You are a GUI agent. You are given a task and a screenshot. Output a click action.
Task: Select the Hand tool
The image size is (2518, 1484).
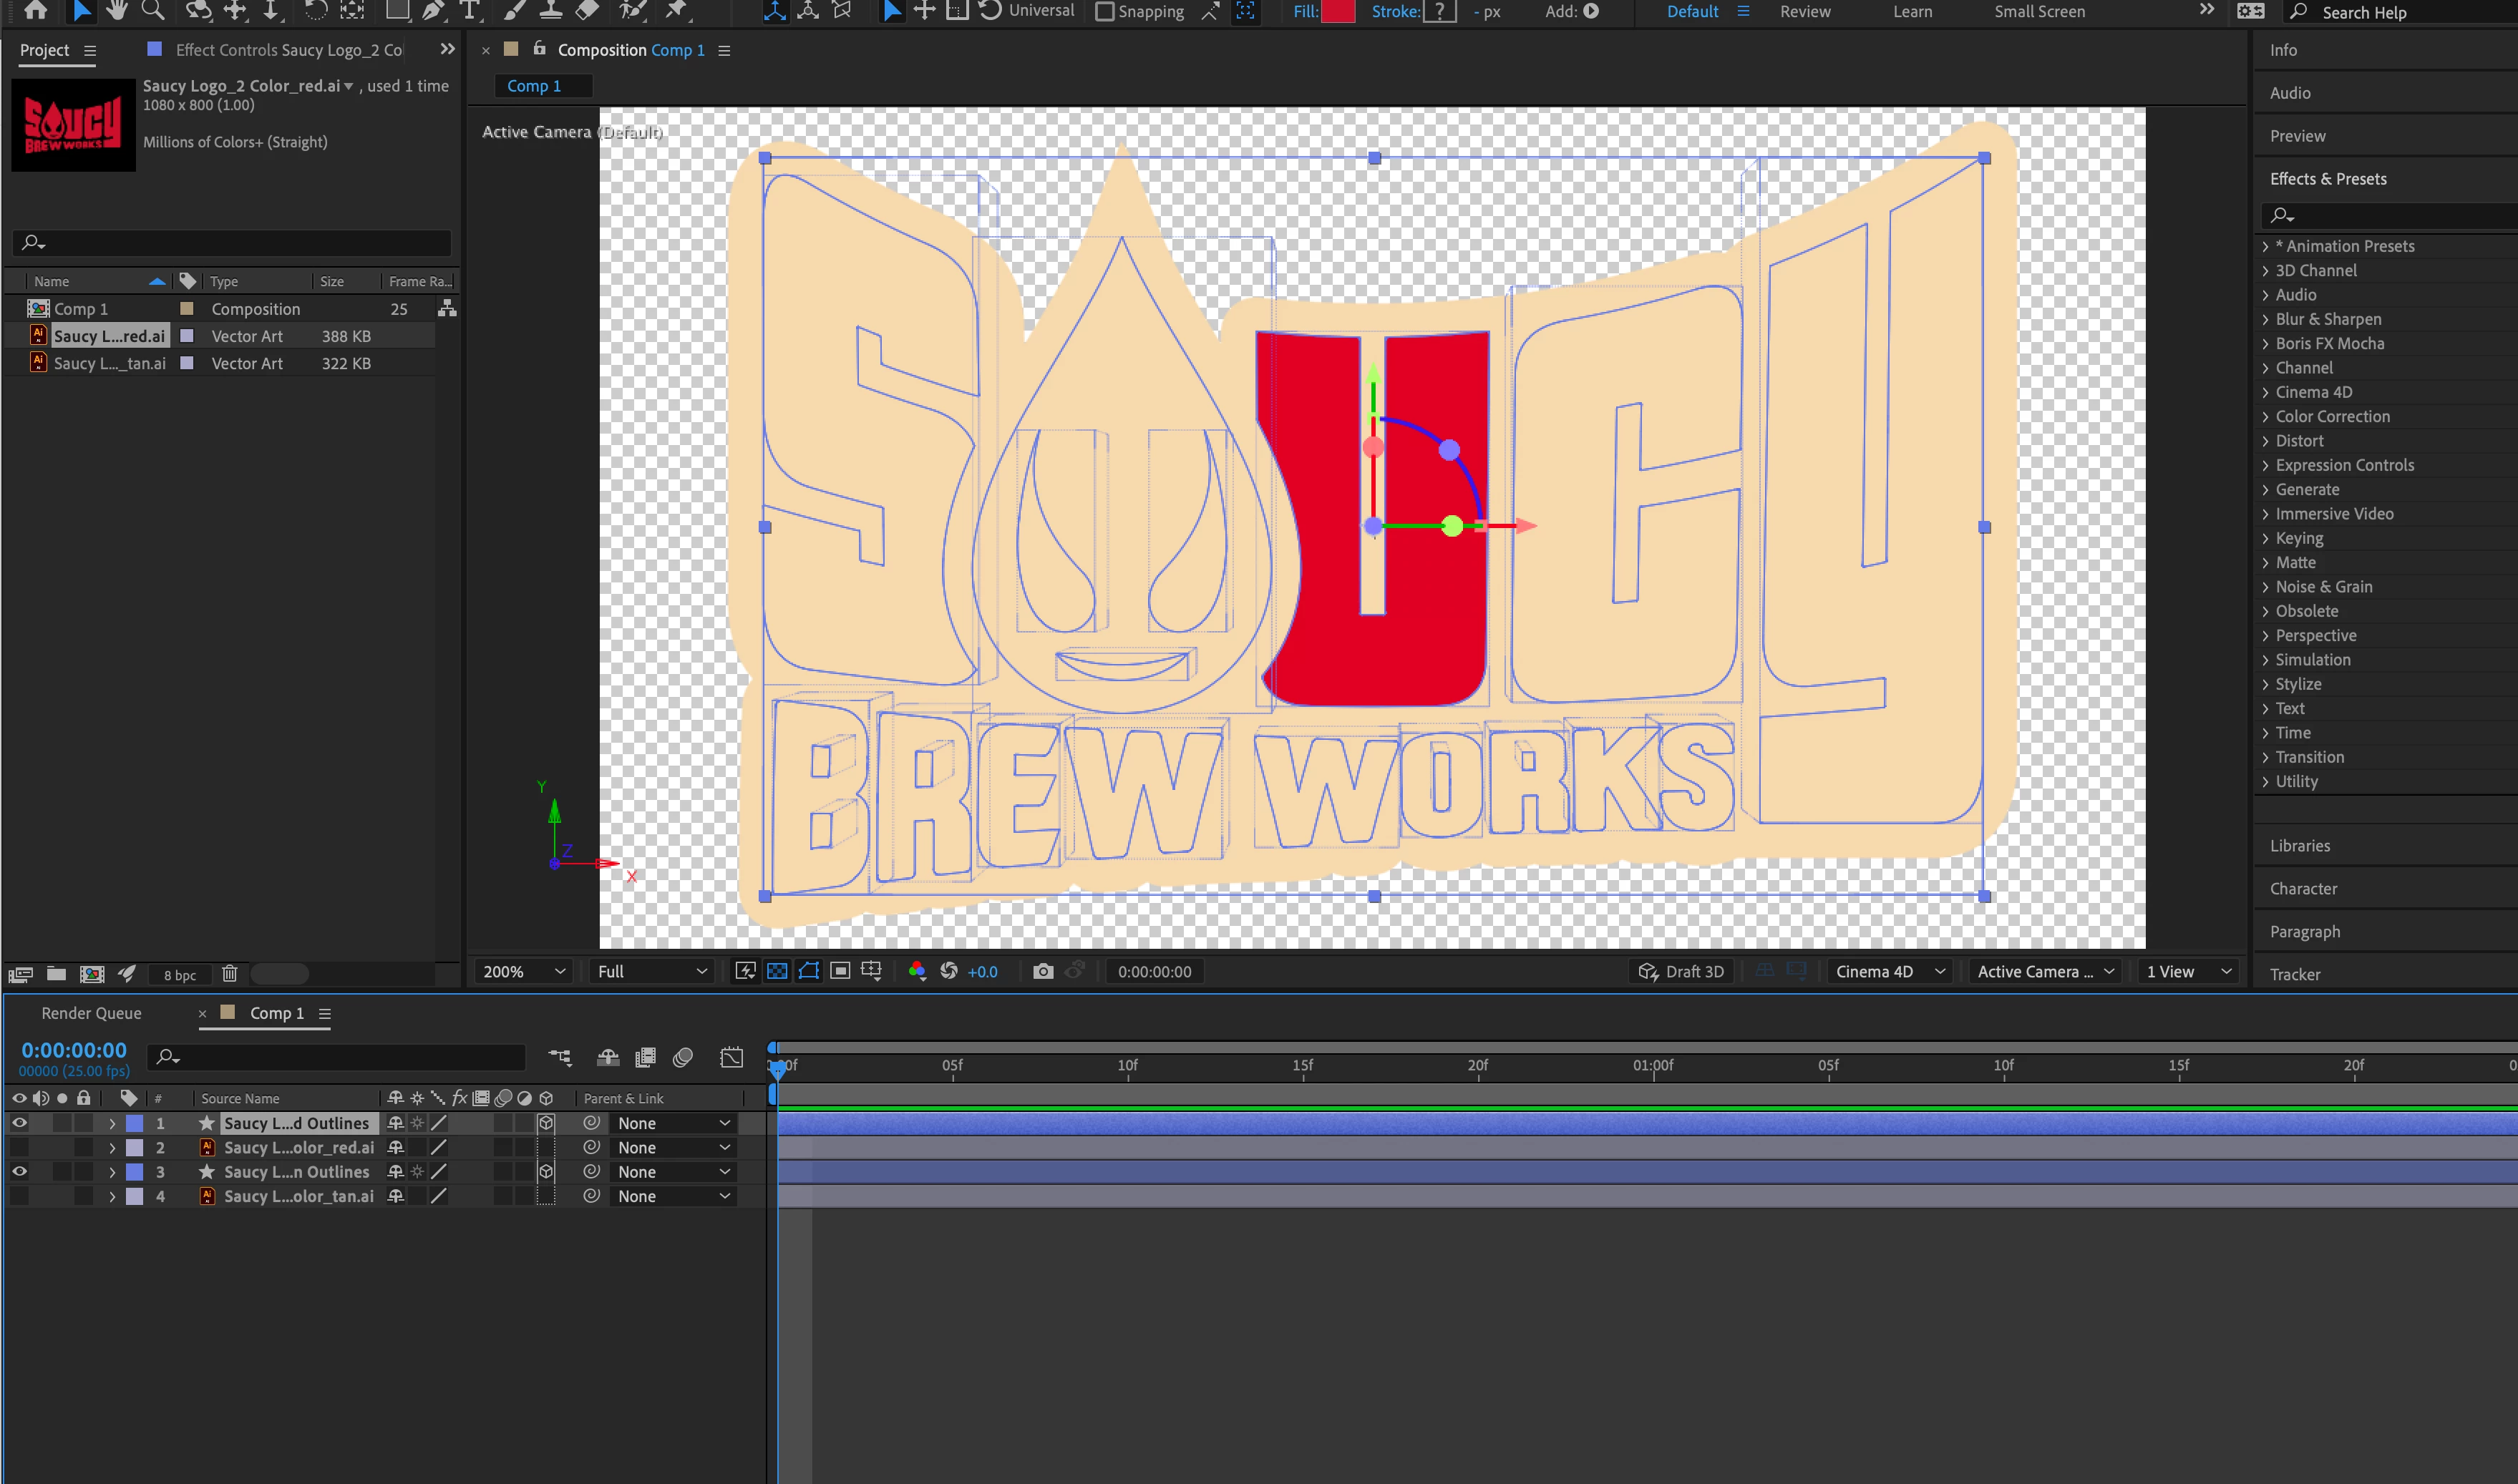[x=116, y=11]
